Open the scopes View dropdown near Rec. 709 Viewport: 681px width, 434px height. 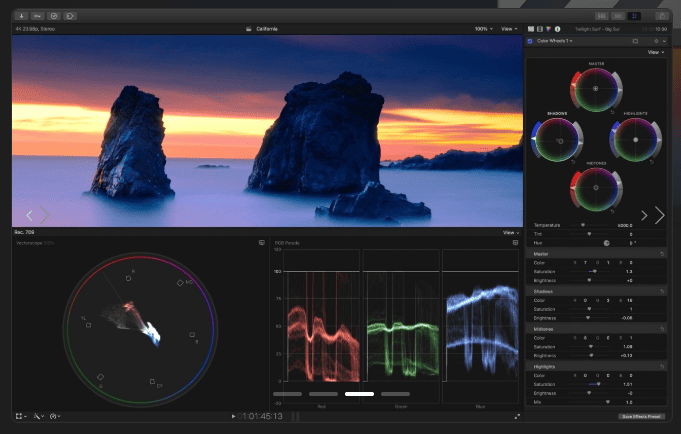[511, 233]
